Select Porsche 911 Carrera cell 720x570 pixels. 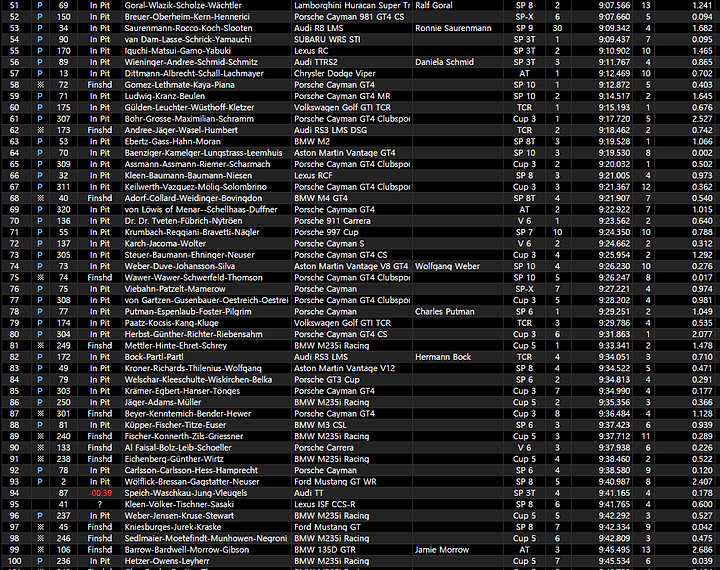click(332, 221)
